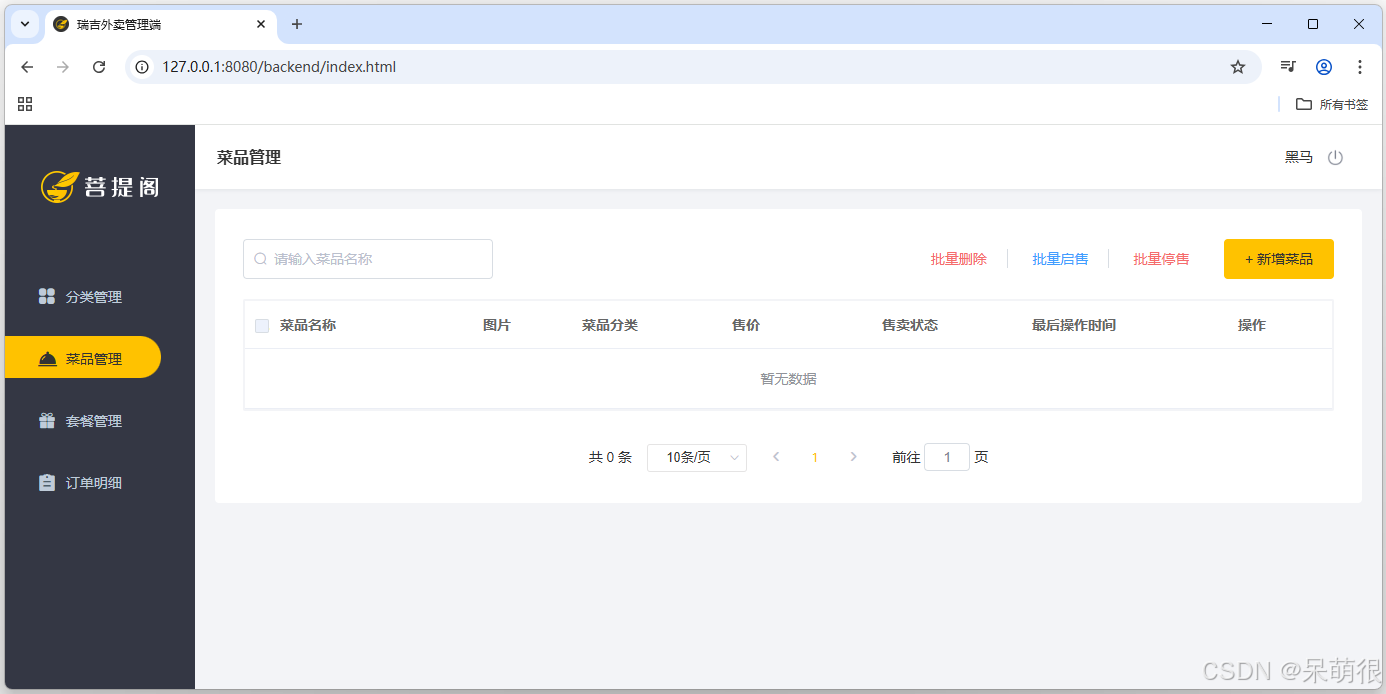Click the 暂无数据 empty table text

point(788,379)
